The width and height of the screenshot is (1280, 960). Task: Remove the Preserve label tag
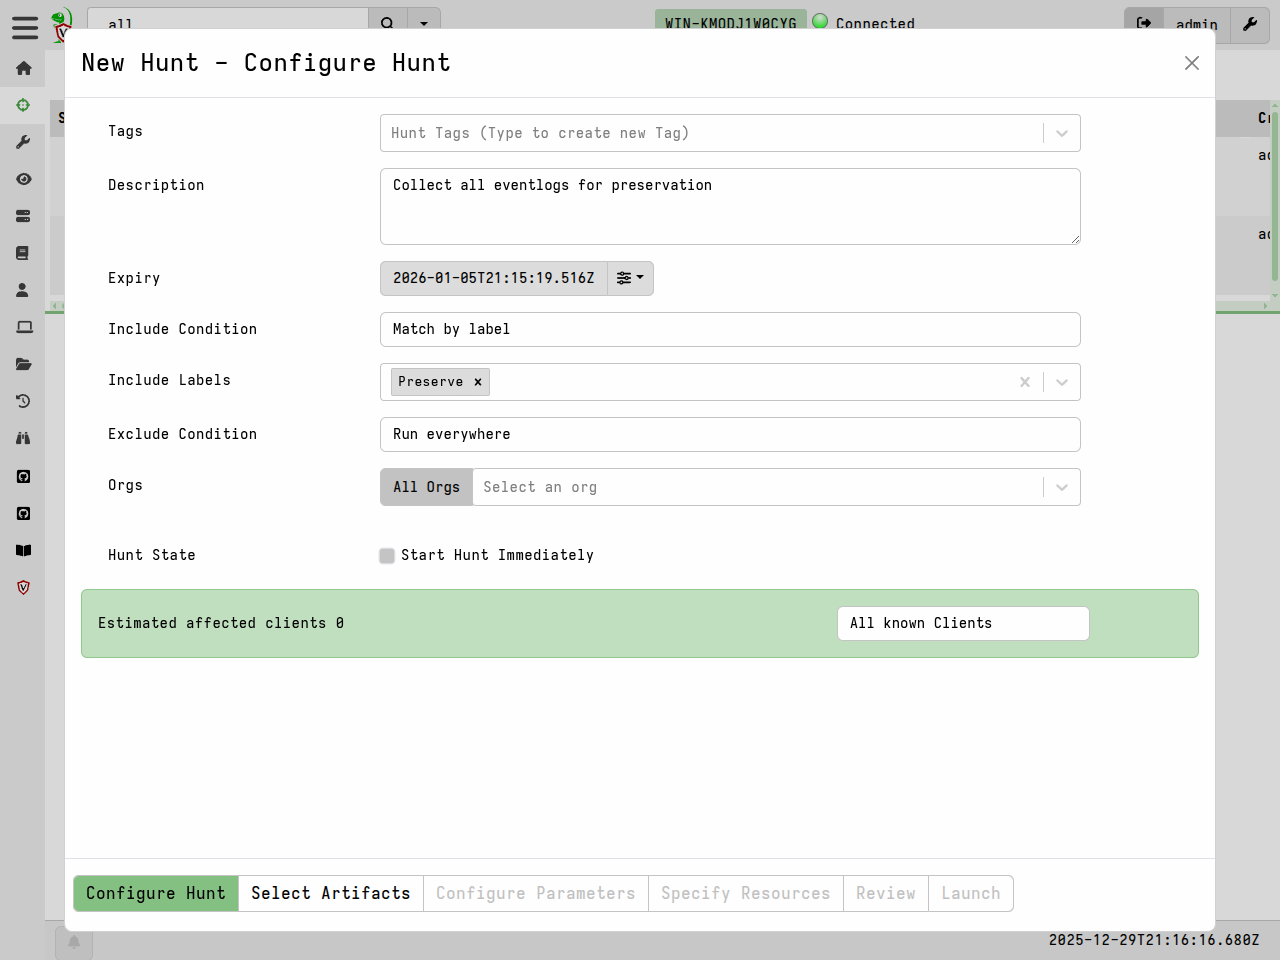pyautogui.click(x=478, y=382)
